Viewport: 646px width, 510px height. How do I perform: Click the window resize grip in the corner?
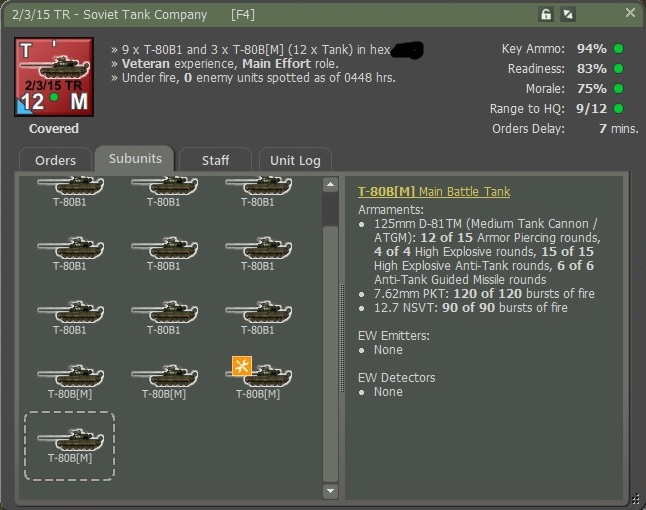(x=636, y=499)
